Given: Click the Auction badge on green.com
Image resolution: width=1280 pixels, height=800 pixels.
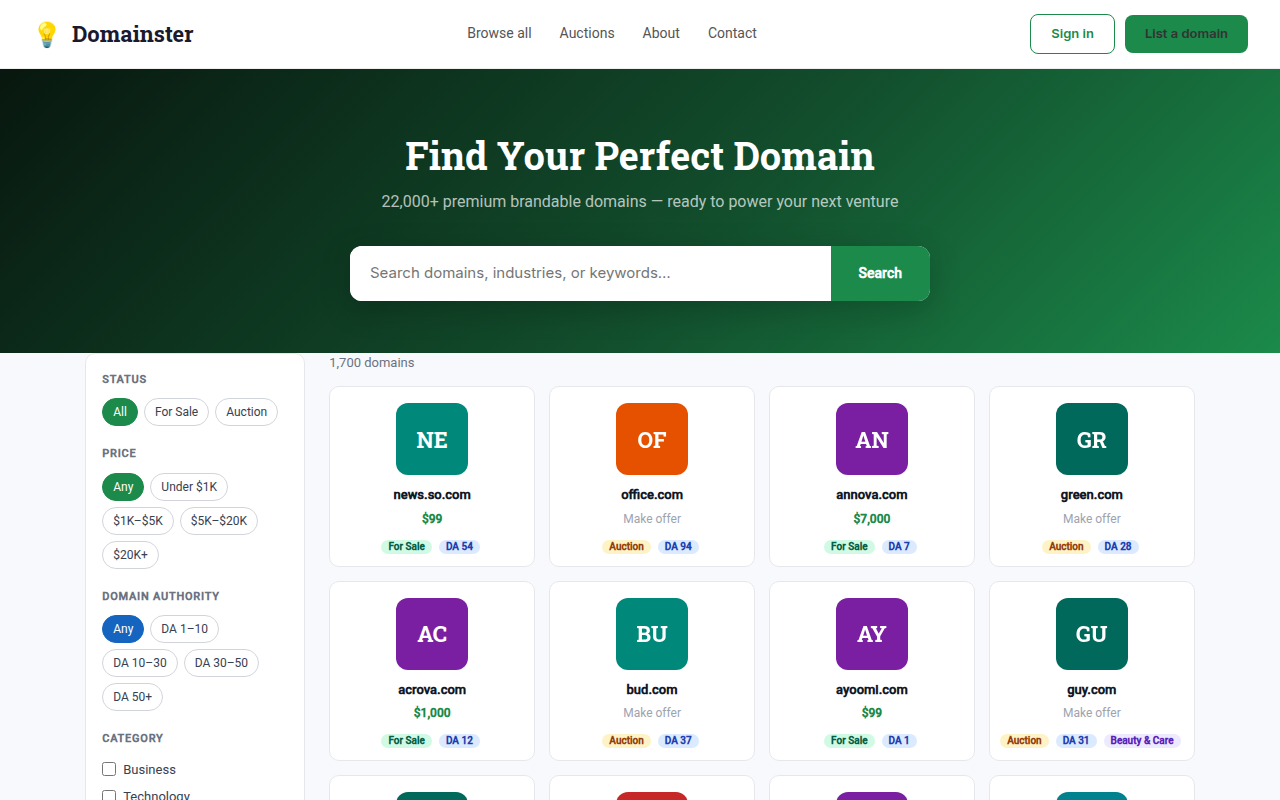Looking at the screenshot, I should [1066, 547].
